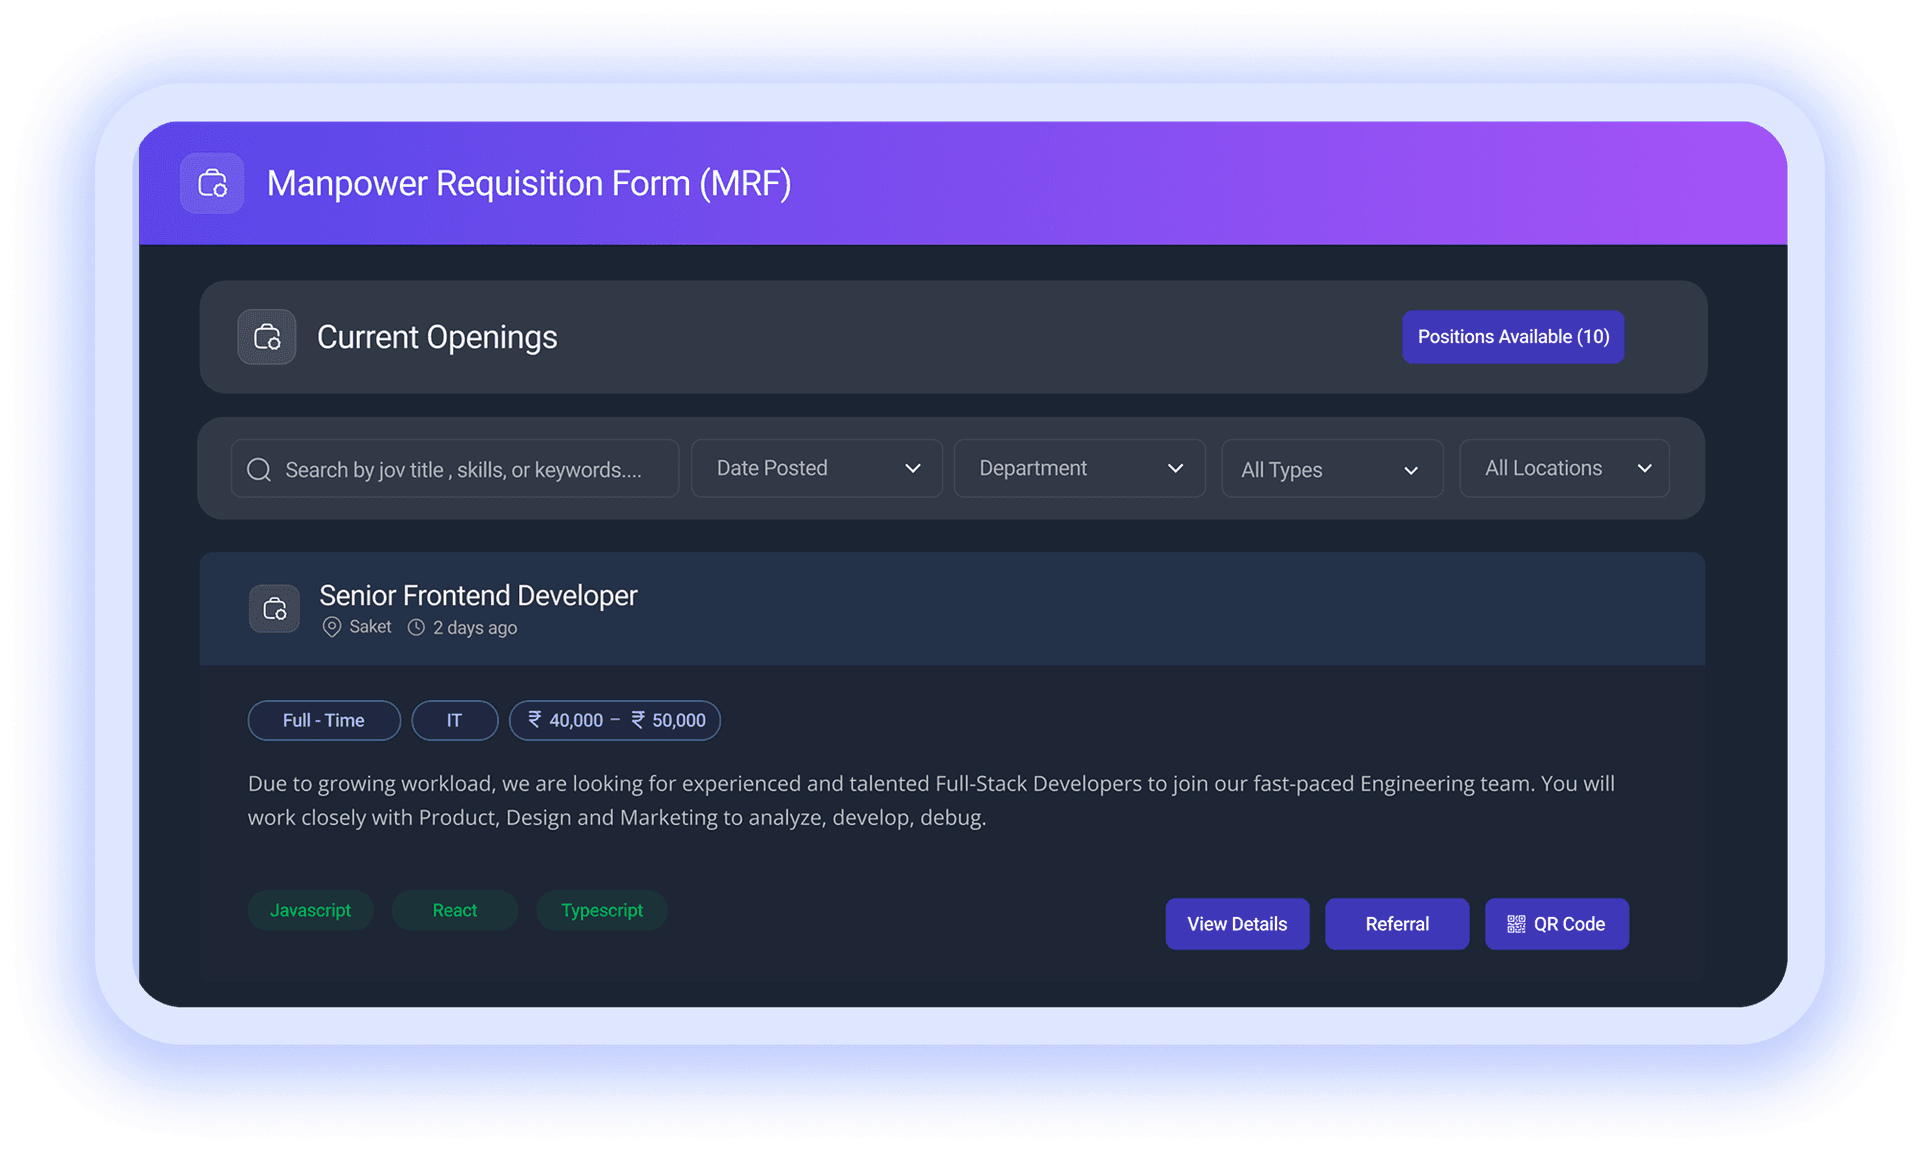Viewport: 1920px width, 1151px height.
Task: Open the All Locations dropdown
Action: 1563,468
